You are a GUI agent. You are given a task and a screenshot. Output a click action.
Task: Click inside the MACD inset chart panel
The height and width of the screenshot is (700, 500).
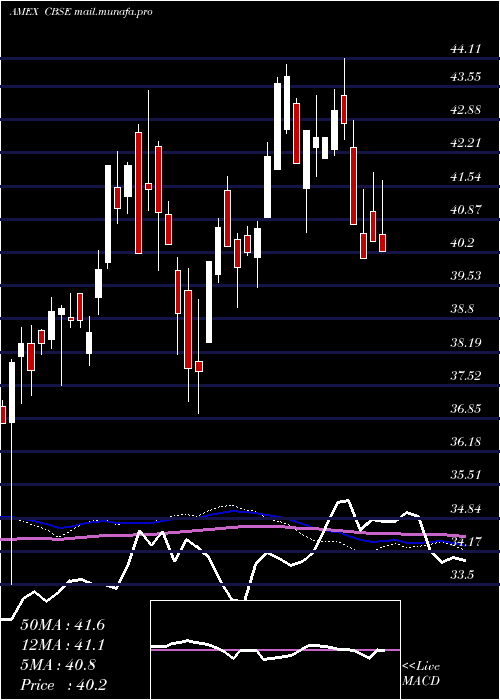click(x=275, y=650)
